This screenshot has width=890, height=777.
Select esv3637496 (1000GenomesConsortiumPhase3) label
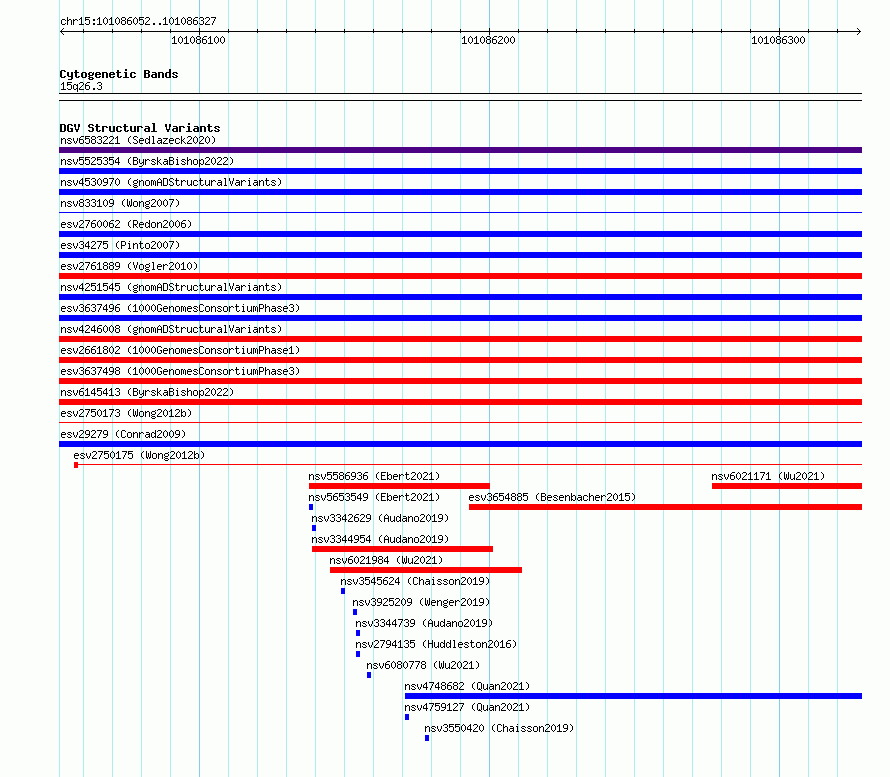coord(180,308)
